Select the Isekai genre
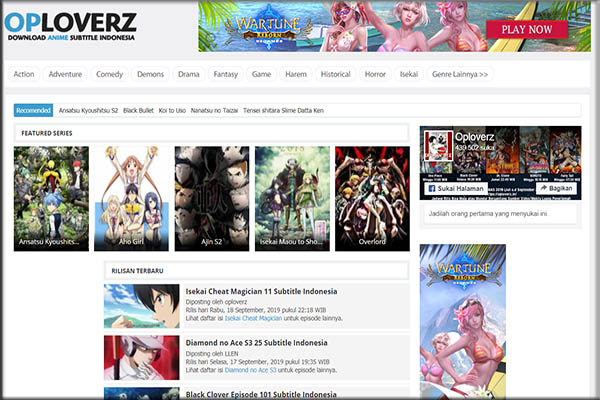600x400 pixels. pos(409,74)
